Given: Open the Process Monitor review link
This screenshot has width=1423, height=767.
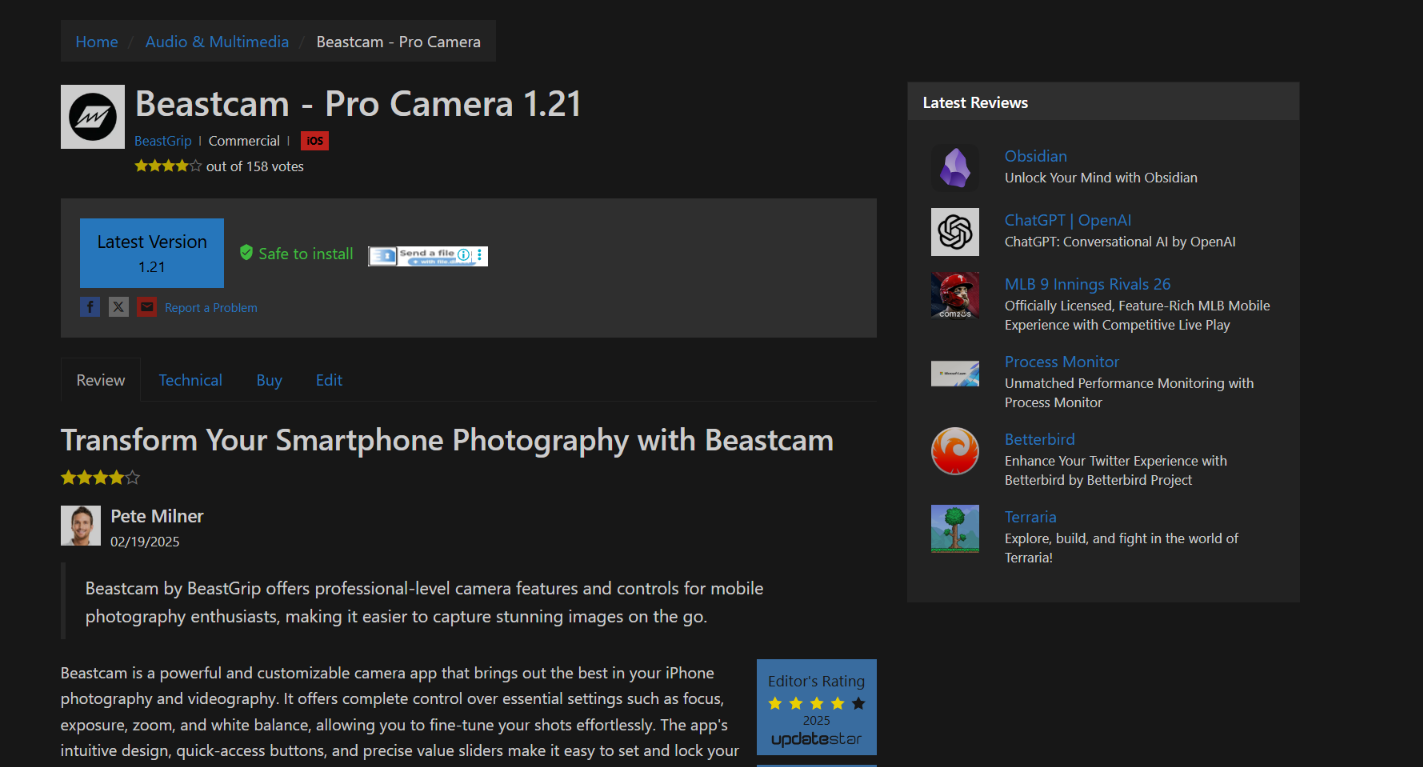Looking at the screenshot, I should pos(1062,362).
